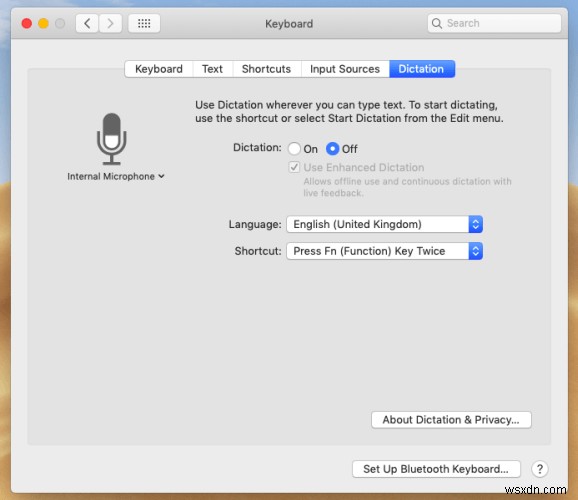Click the "Use Dictation wherever you can type" description
Image resolution: width=578 pixels, height=500 pixels.
pyautogui.click(x=349, y=111)
